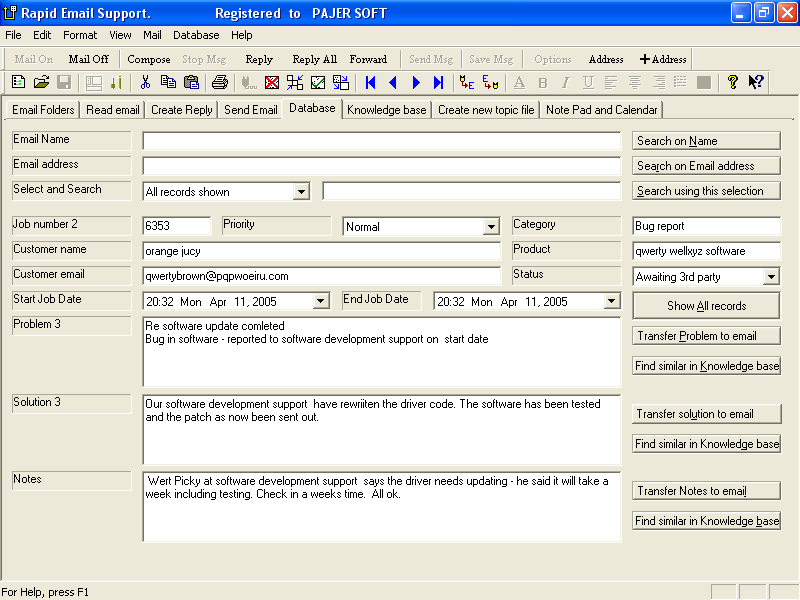The width and height of the screenshot is (800, 600).
Task: Click the +Address toolbar button
Action: point(663,59)
